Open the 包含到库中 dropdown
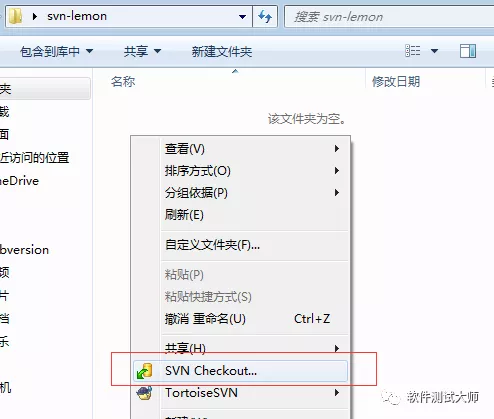This screenshot has width=494, height=419. 56,52
